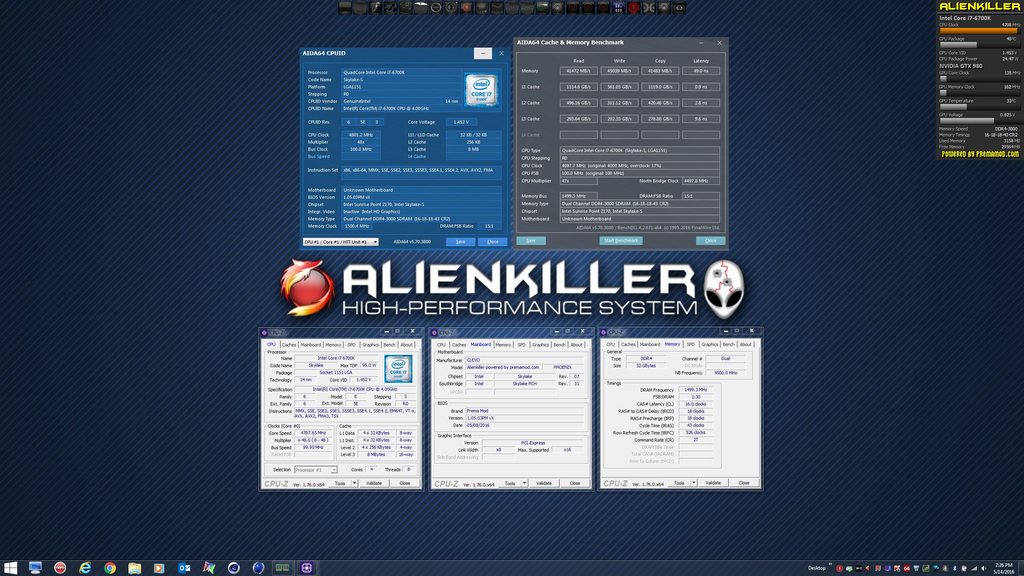Click the CAS# Latency 16.0 clocks value in CPU-Z
Viewport: 1024px width, 576px height.
(696, 404)
